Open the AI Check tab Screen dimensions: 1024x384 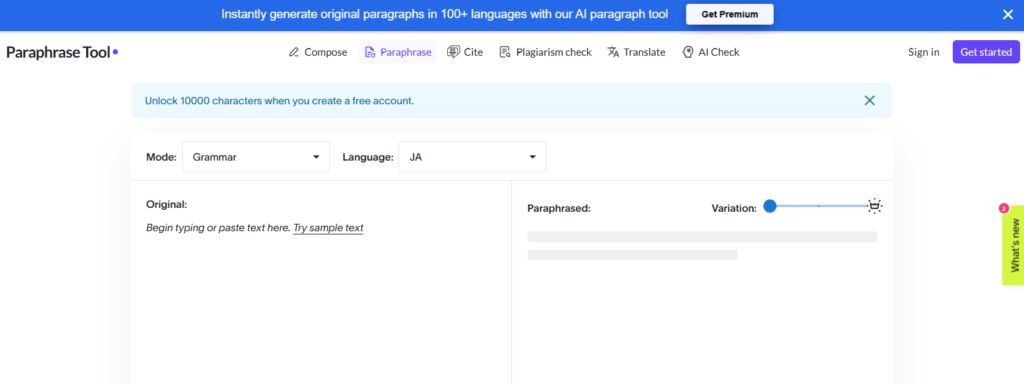click(x=711, y=52)
